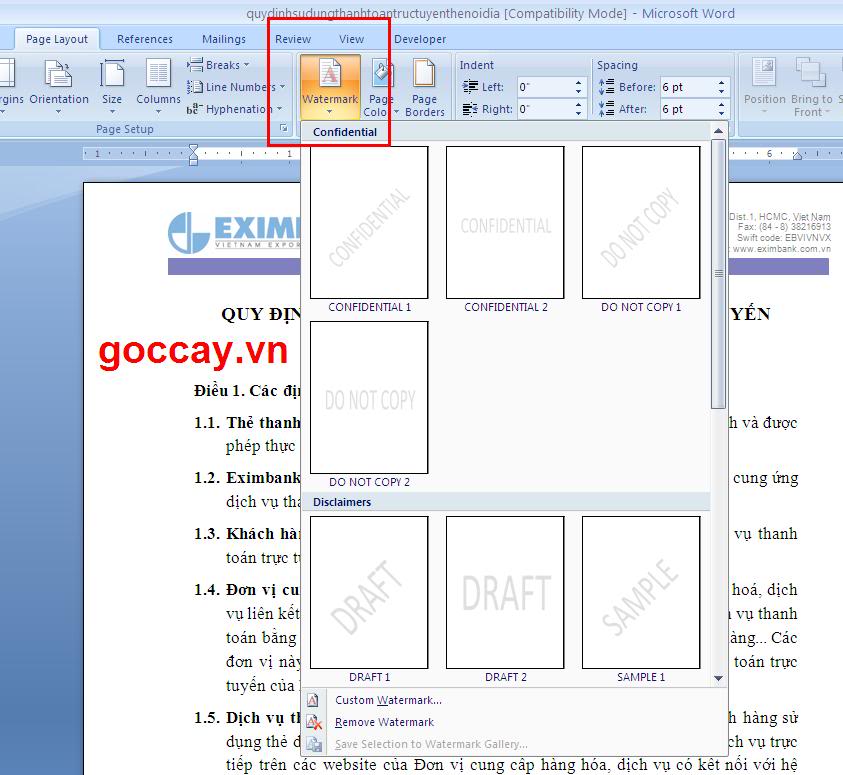Click the Watermark button icon
843x775 pixels.
click(x=329, y=75)
